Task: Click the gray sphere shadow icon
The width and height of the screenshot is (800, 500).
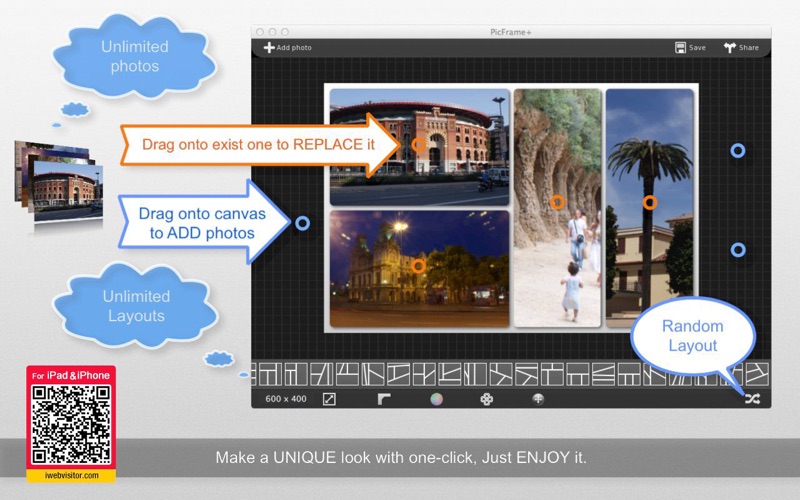Action: tap(538, 399)
